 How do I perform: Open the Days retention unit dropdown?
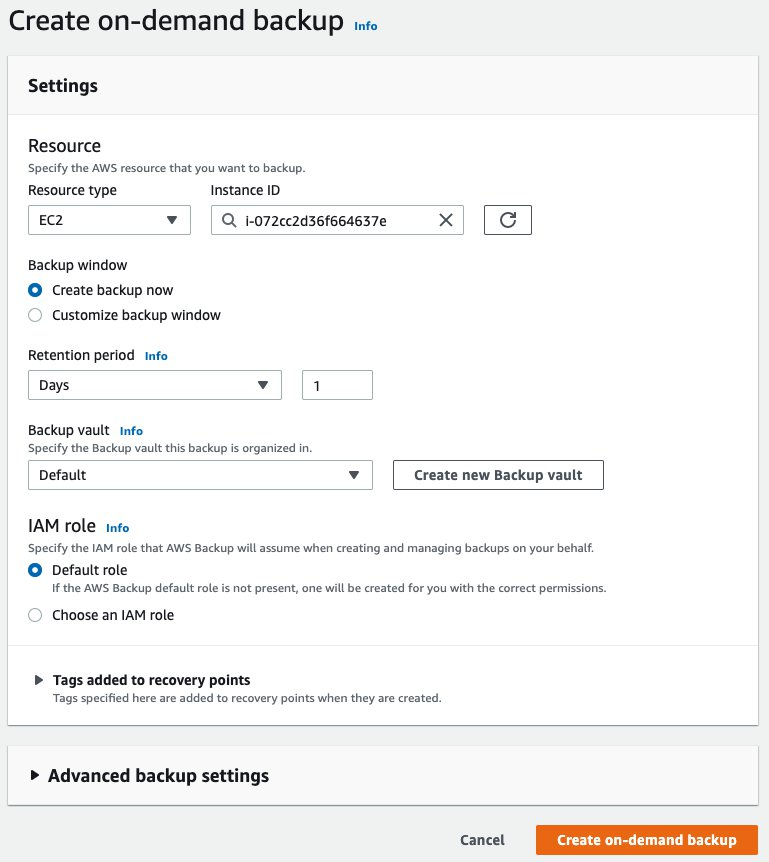[155, 385]
